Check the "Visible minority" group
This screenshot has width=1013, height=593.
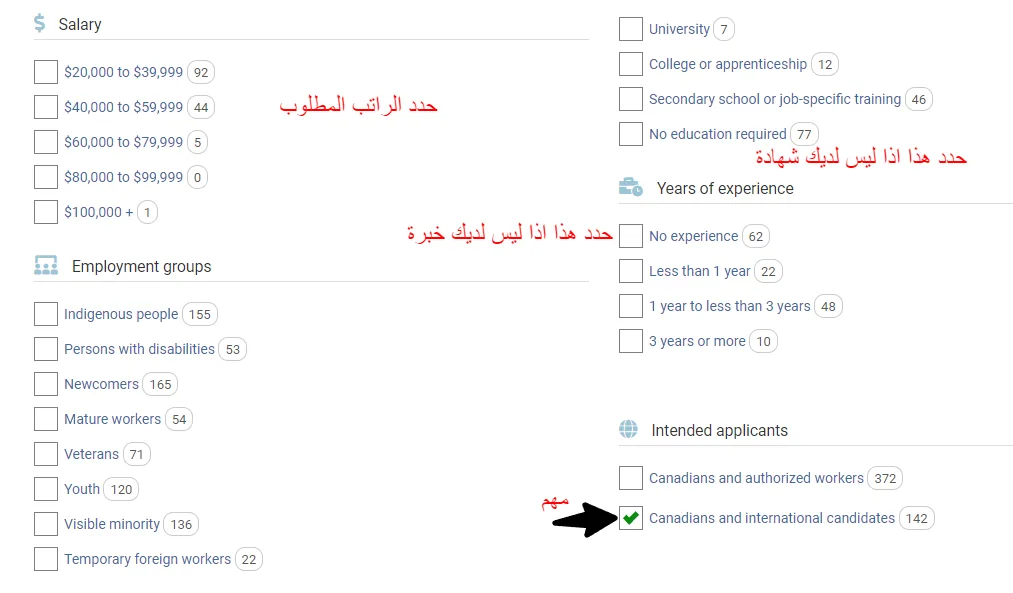click(x=45, y=523)
